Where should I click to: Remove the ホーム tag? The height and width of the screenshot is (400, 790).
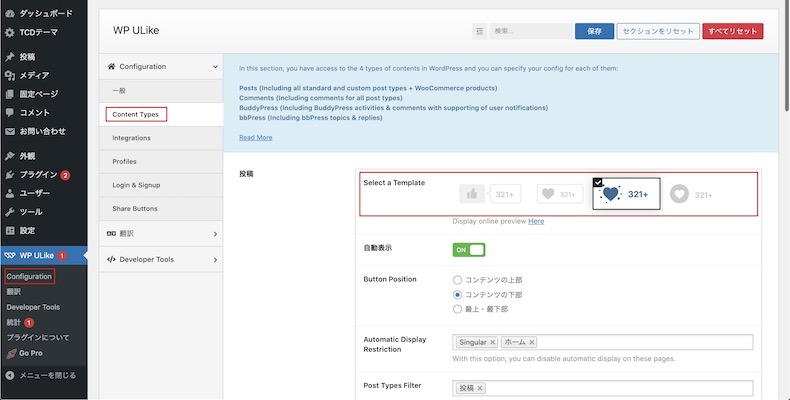[x=532, y=342]
